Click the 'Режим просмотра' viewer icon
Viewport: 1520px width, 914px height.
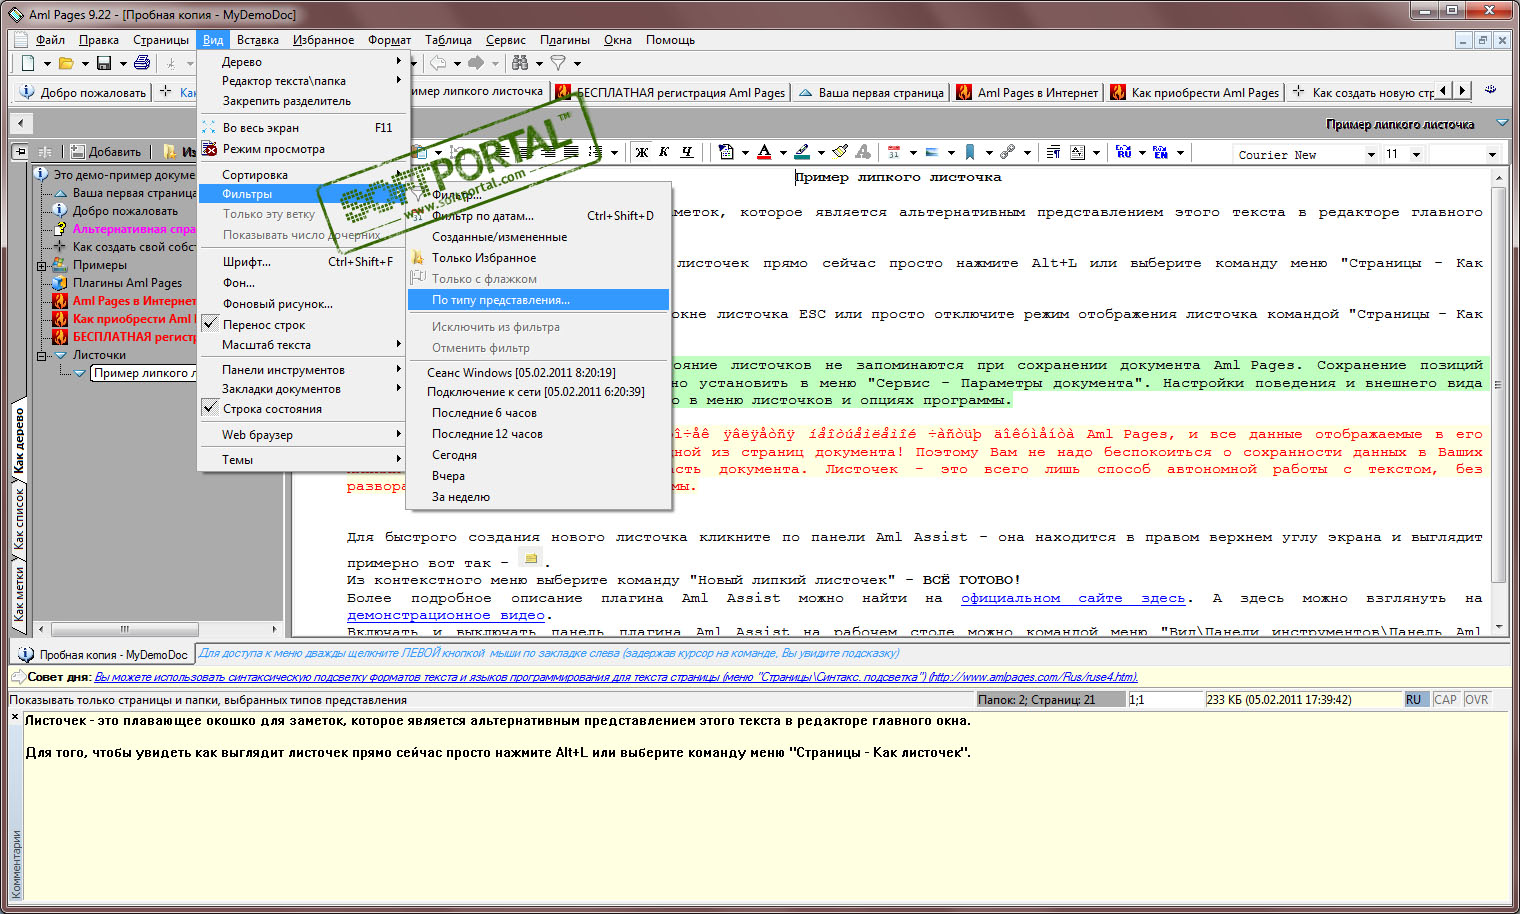point(209,149)
